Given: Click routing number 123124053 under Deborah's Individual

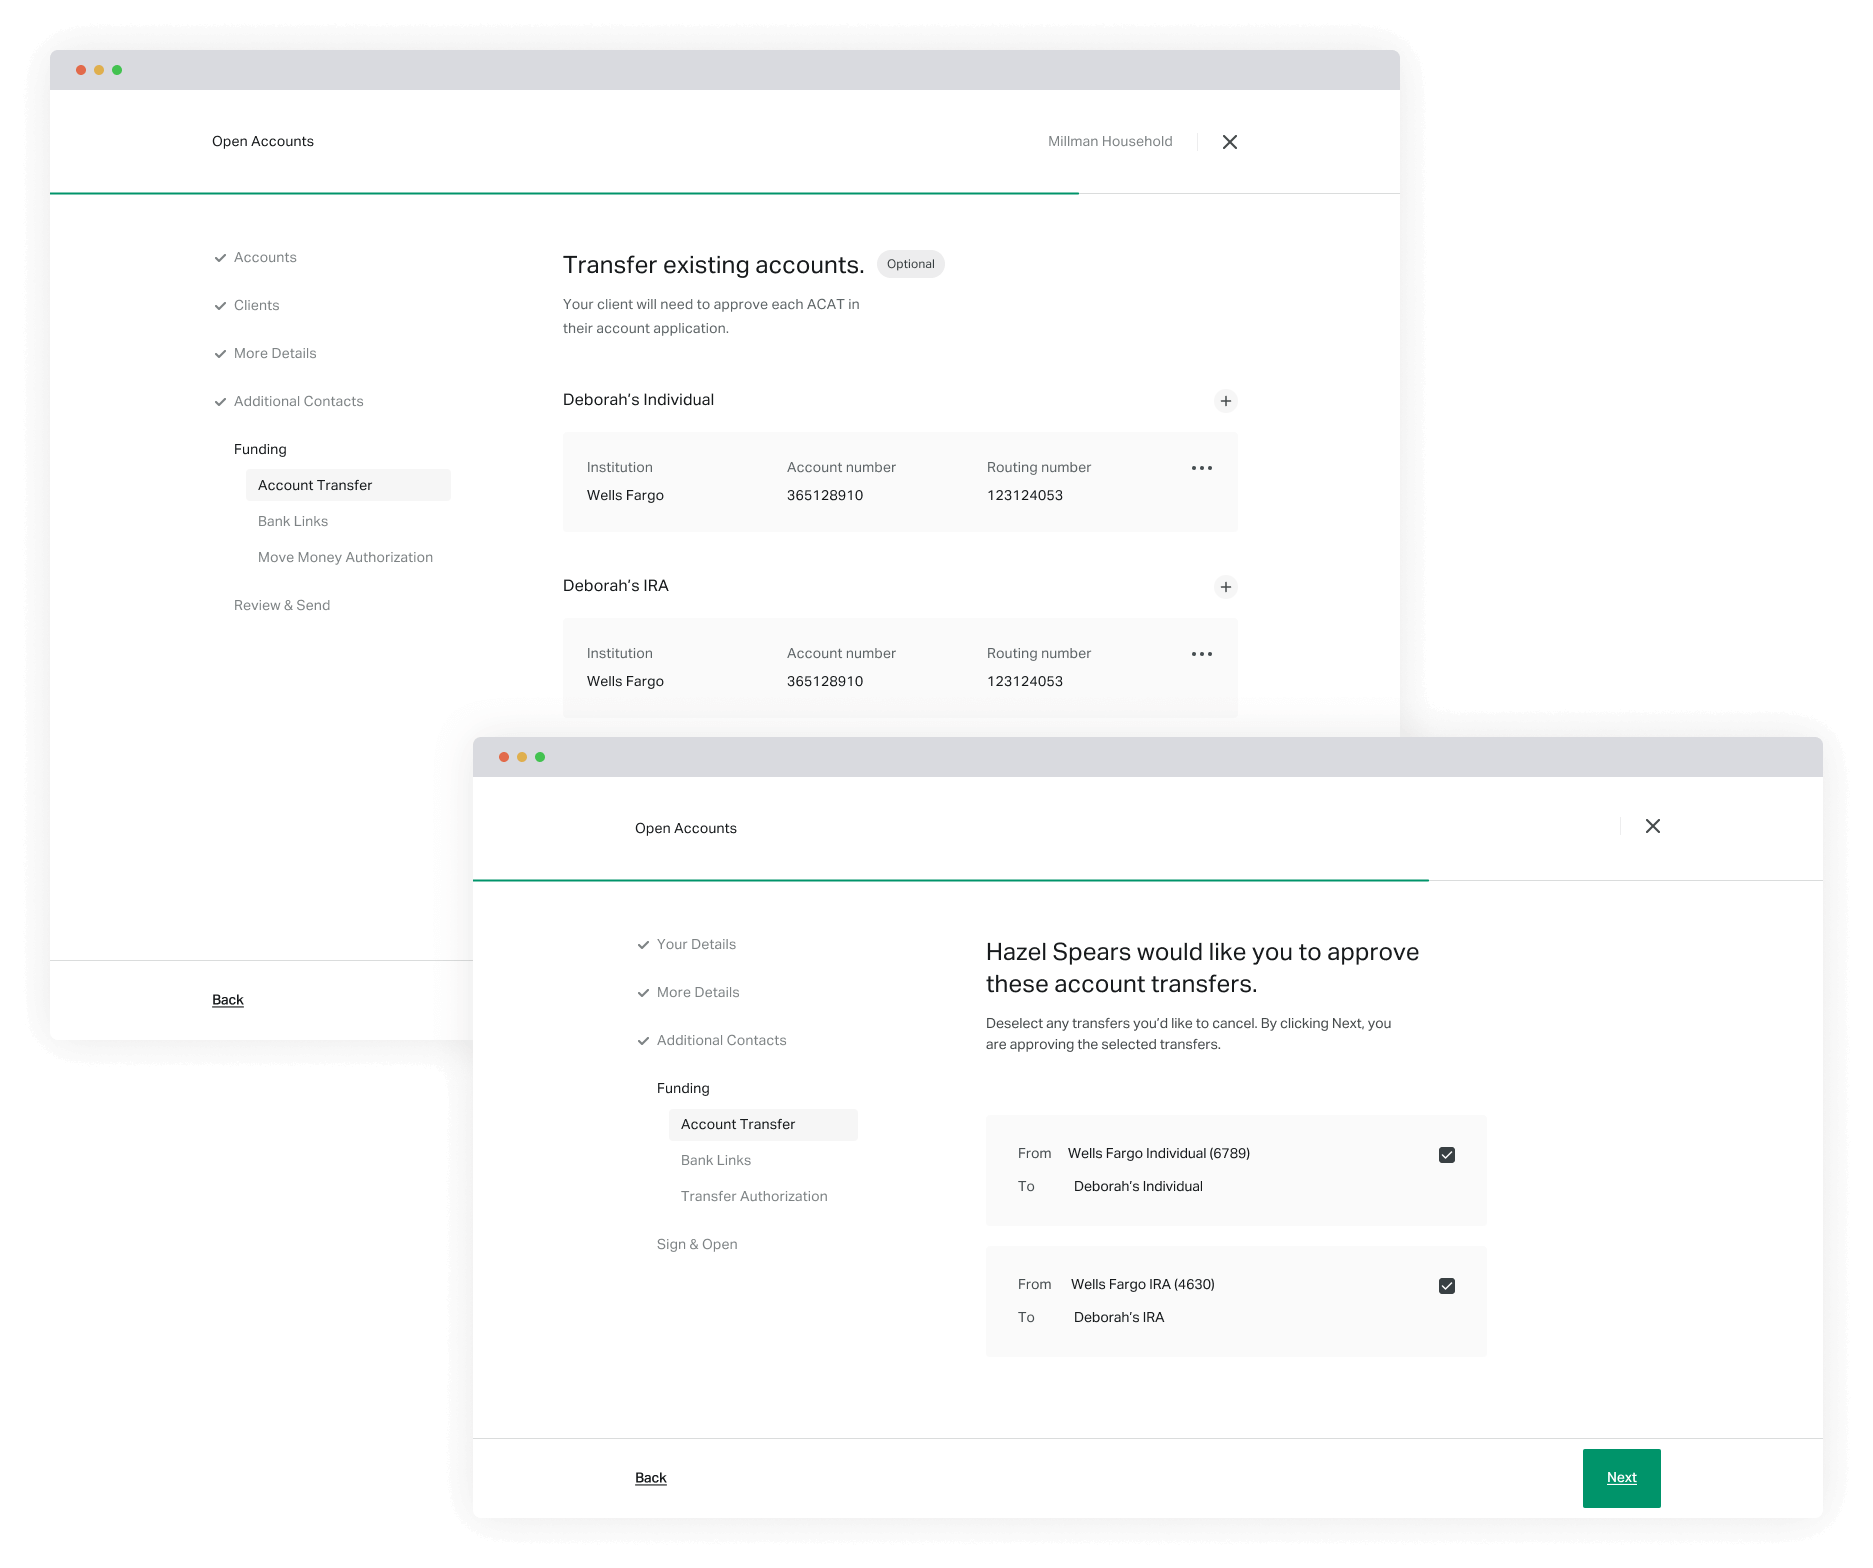Looking at the screenshot, I should [1025, 495].
